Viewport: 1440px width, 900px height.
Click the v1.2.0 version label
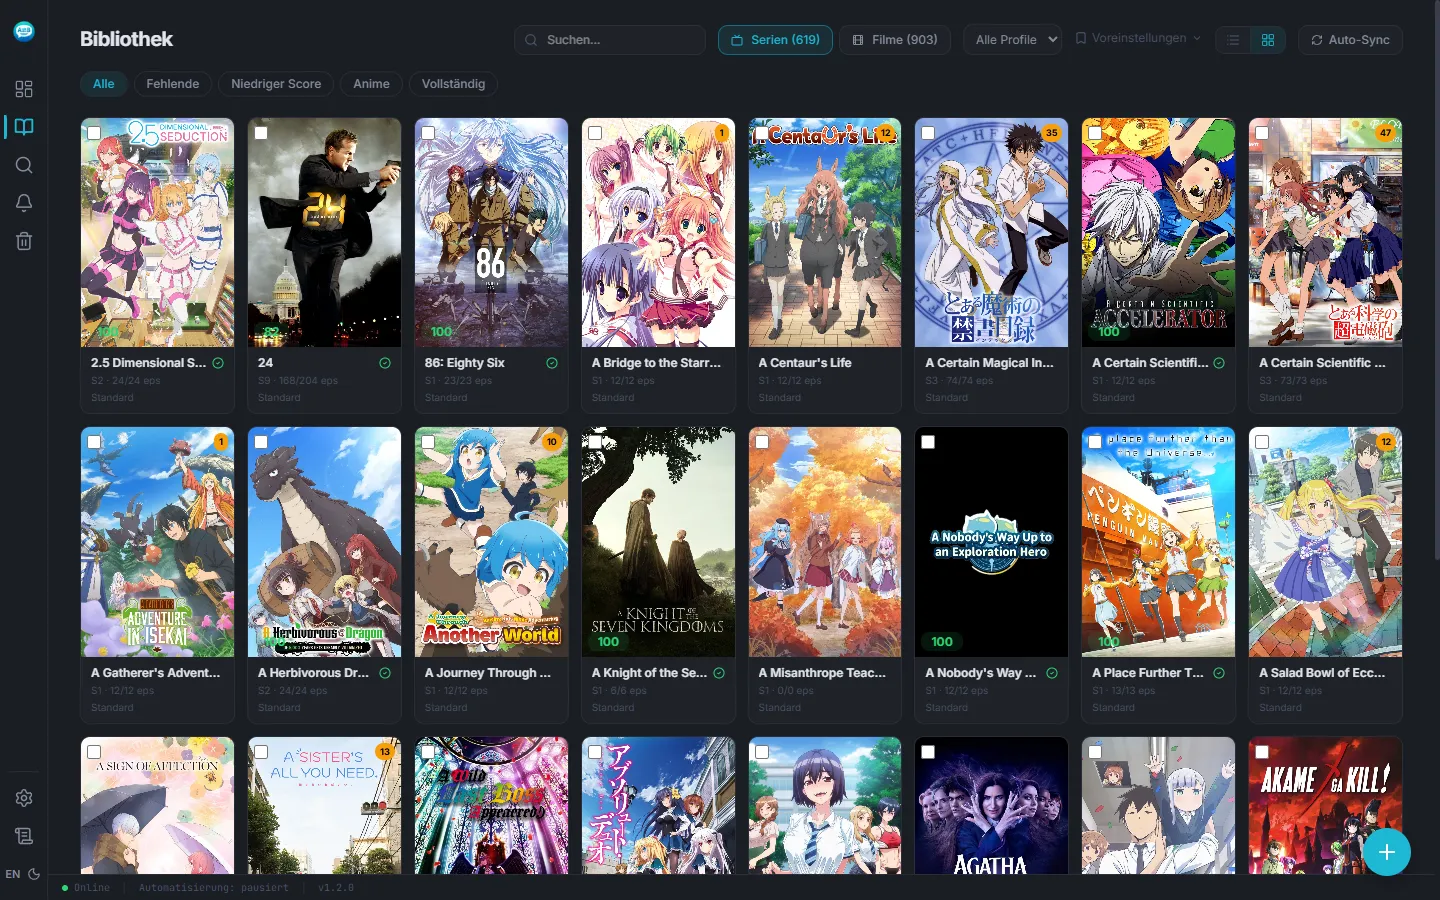pos(336,888)
